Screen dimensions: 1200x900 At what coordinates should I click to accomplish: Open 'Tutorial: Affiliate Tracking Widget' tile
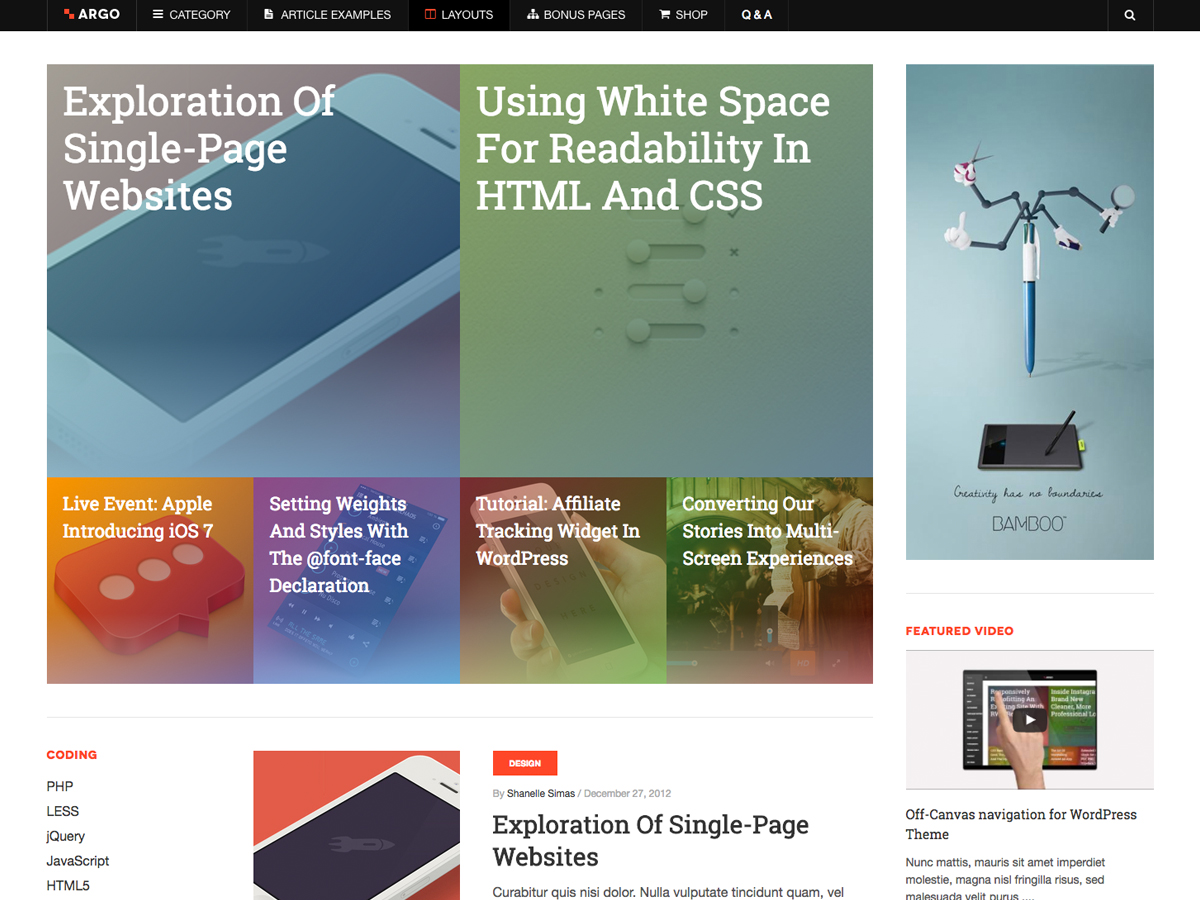pyautogui.click(x=563, y=580)
